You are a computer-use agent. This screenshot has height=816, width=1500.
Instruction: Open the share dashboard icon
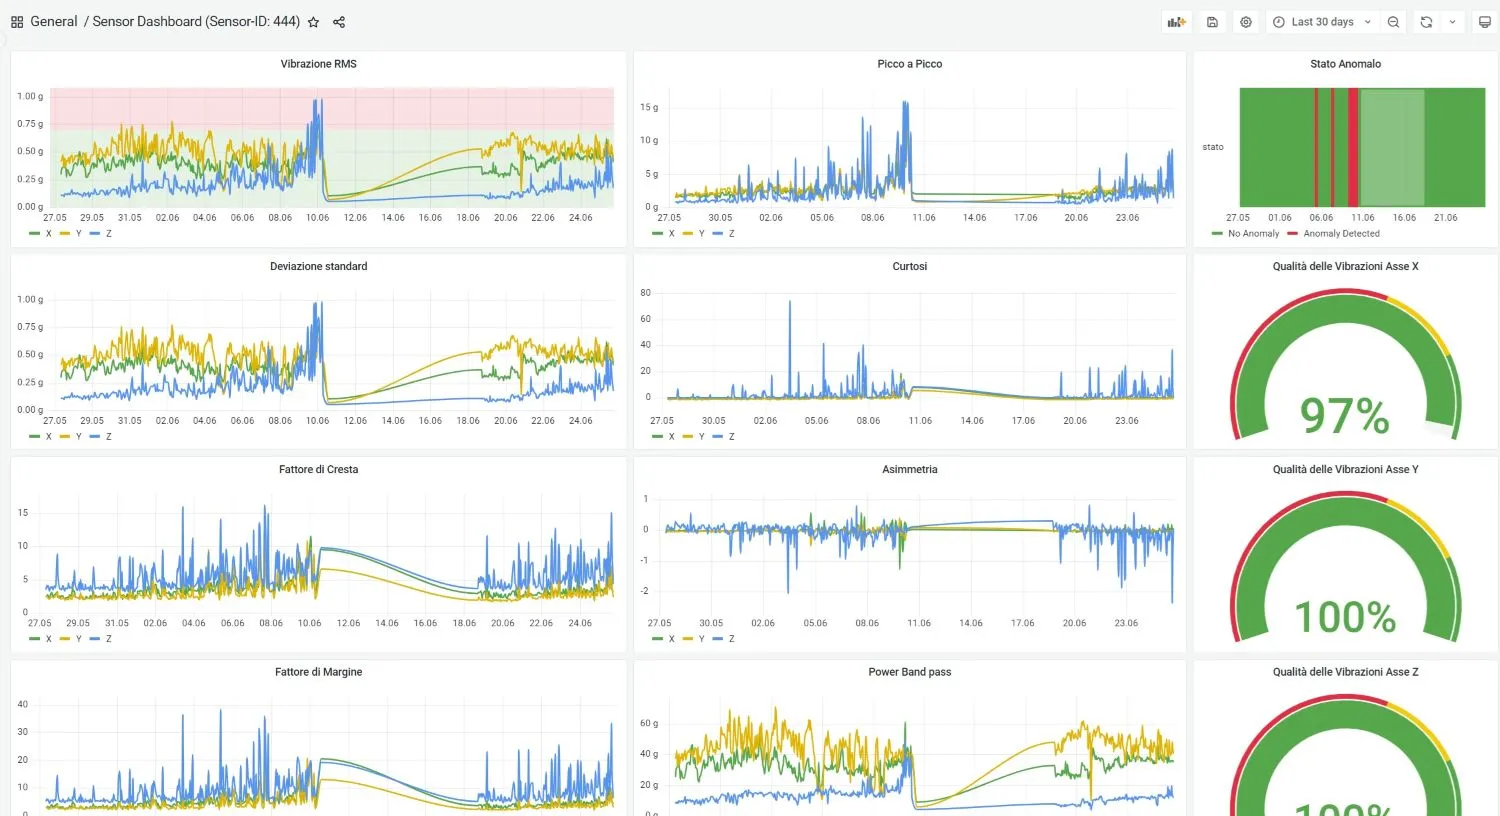pos(339,22)
